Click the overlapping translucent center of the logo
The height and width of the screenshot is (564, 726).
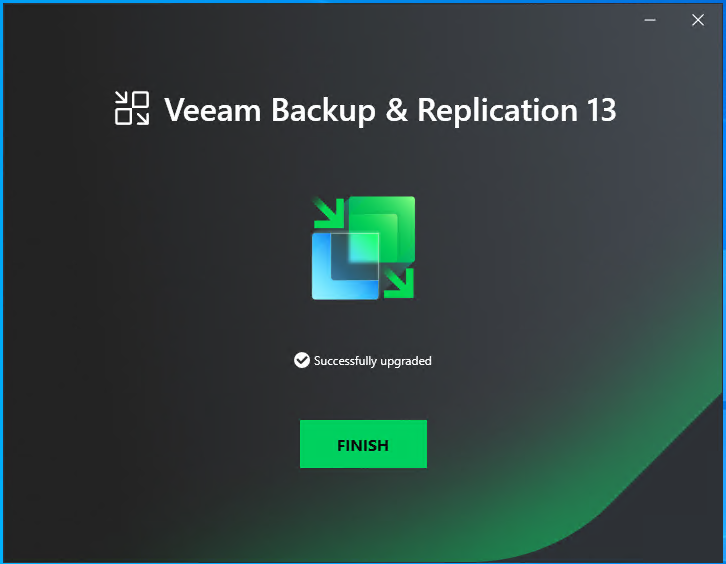tap(363, 249)
